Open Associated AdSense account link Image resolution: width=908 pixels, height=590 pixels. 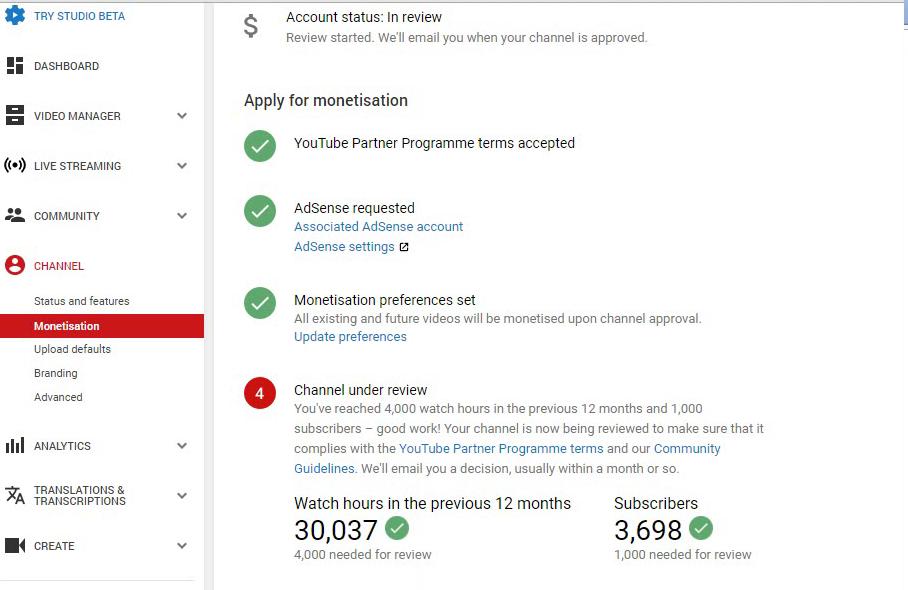(x=379, y=226)
